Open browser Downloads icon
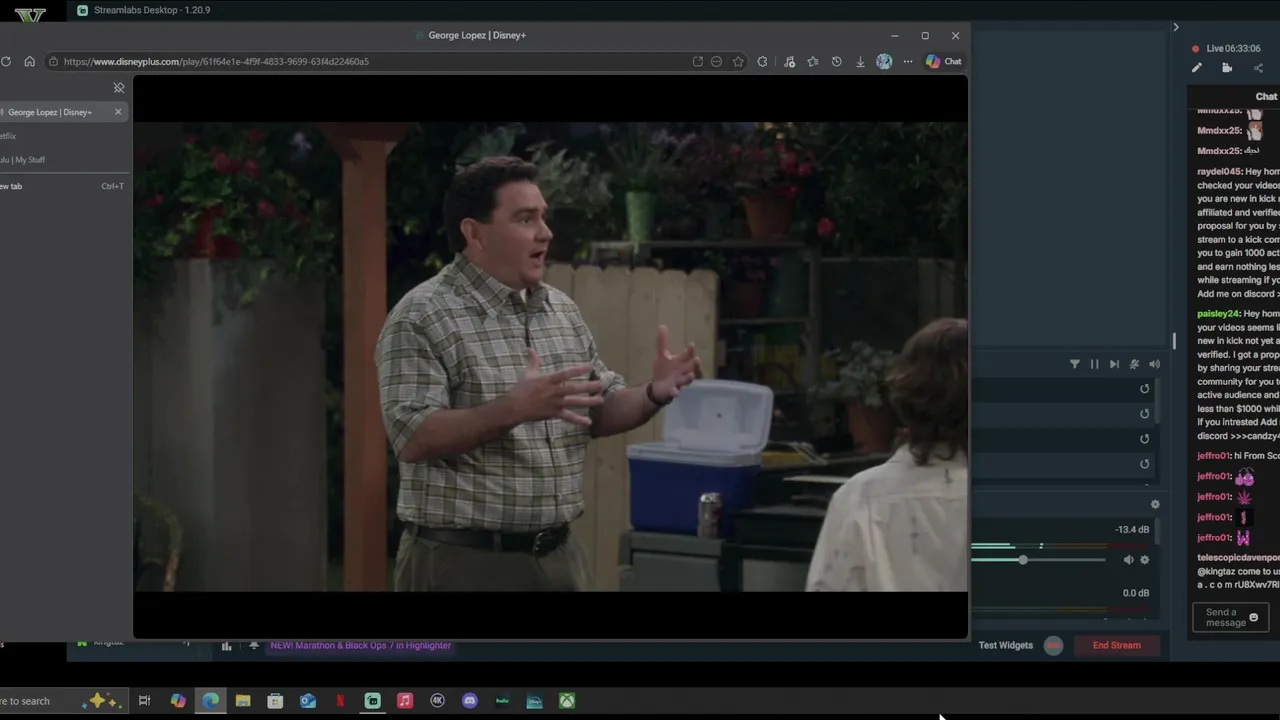The height and width of the screenshot is (720, 1280). [x=860, y=61]
